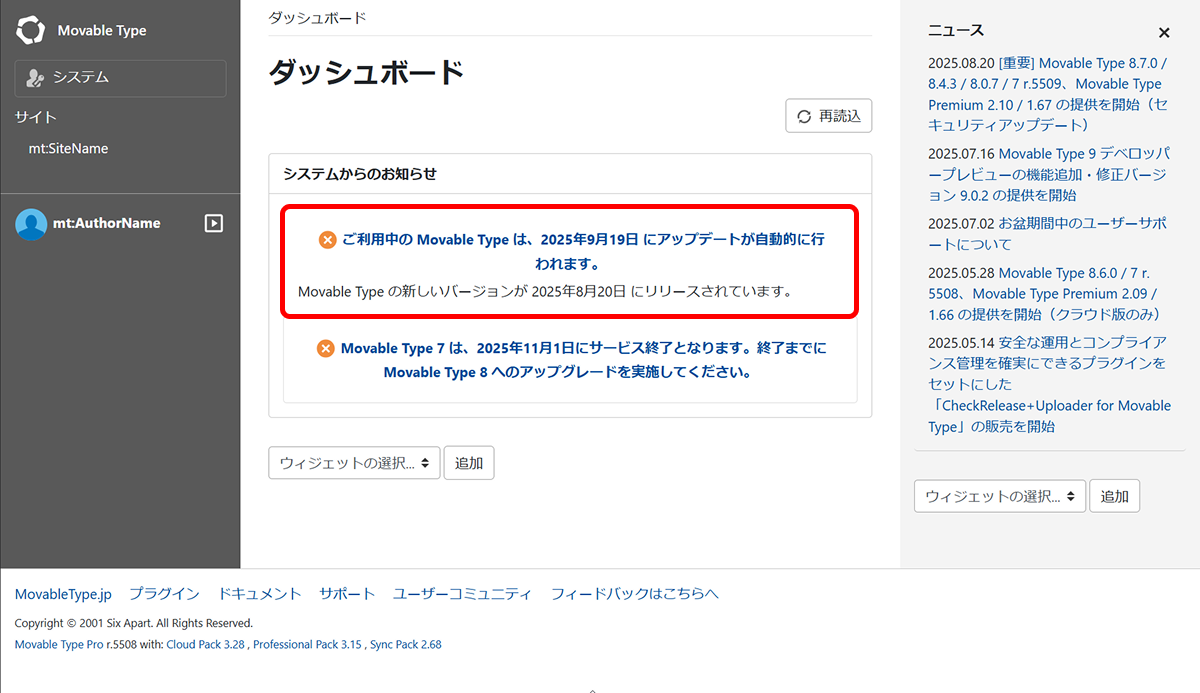Viewport: 1200px width, 693px height.
Task: Open the Movable Type 8.6.0 release news link
Action: [x=1044, y=293]
